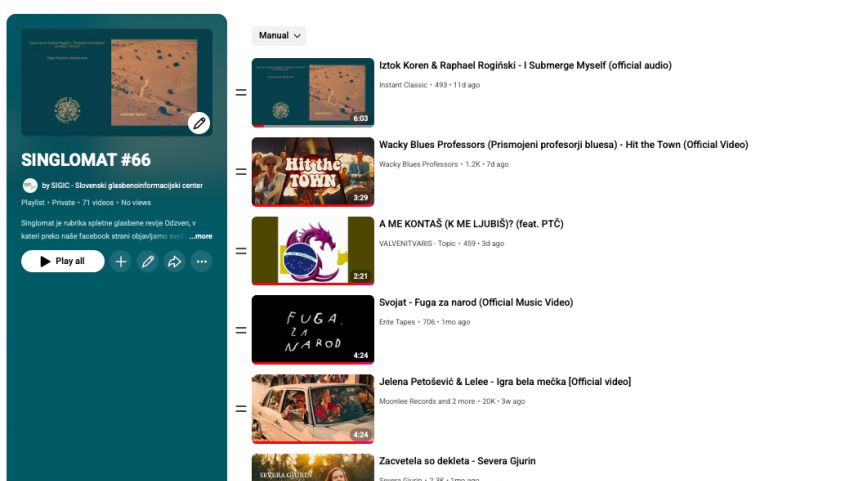Open the Manual sort order dropdown
This screenshot has height=481, width=854.
pyautogui.click(x=279, y=36)
